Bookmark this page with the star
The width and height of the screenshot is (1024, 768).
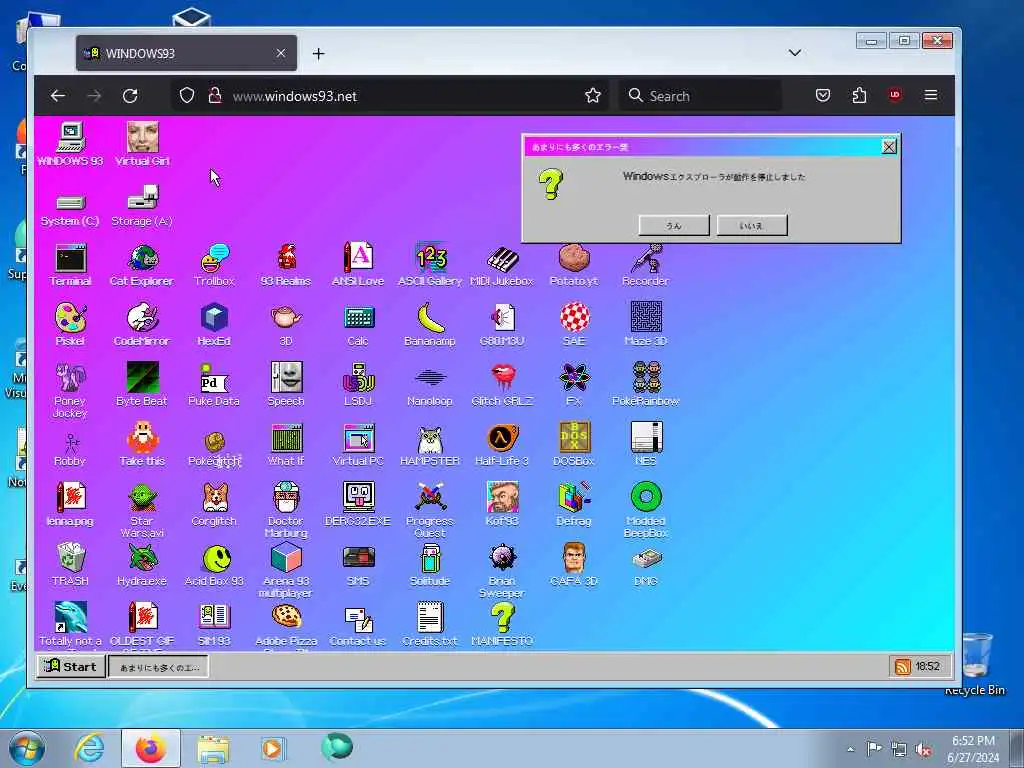click(592, 96)
